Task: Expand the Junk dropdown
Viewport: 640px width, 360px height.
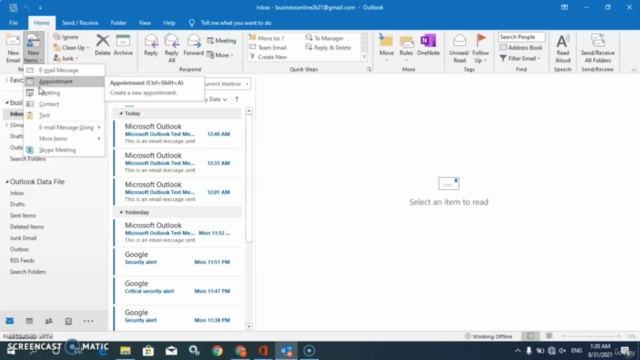Action: 66,58
